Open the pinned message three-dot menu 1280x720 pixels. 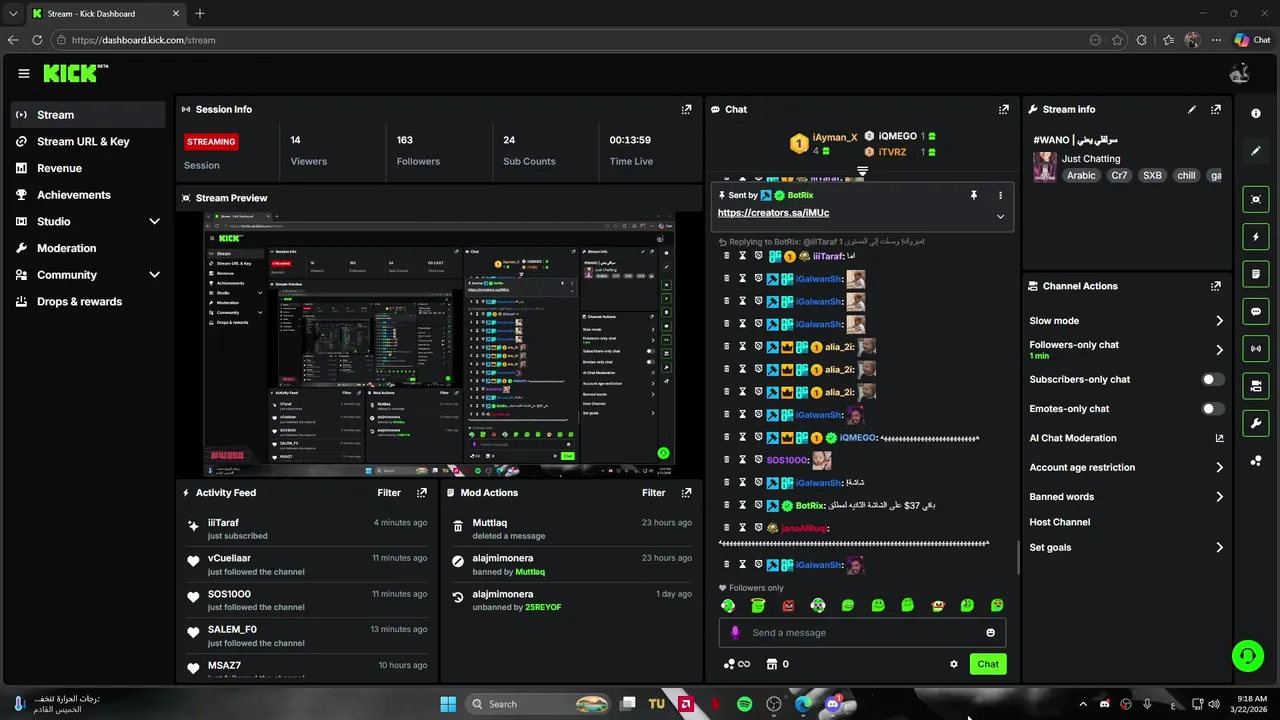click(x=1000, y=195)
